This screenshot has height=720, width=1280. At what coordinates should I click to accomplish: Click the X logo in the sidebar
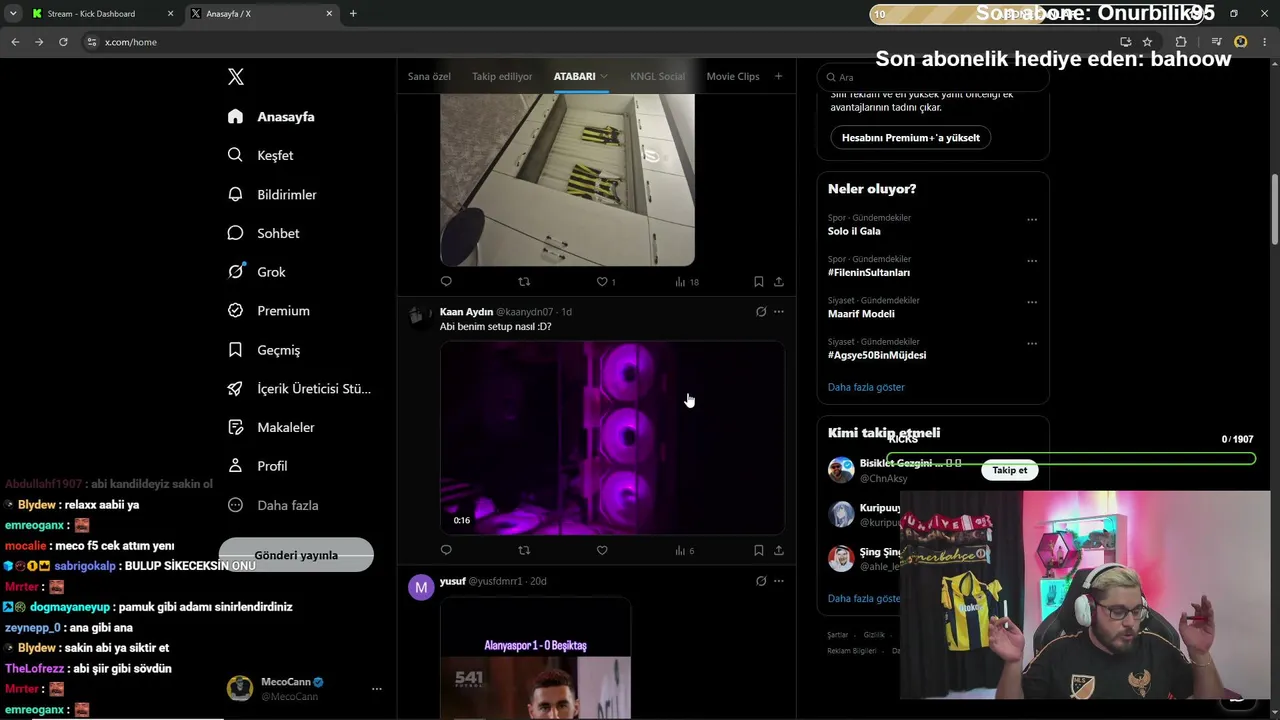236,77
